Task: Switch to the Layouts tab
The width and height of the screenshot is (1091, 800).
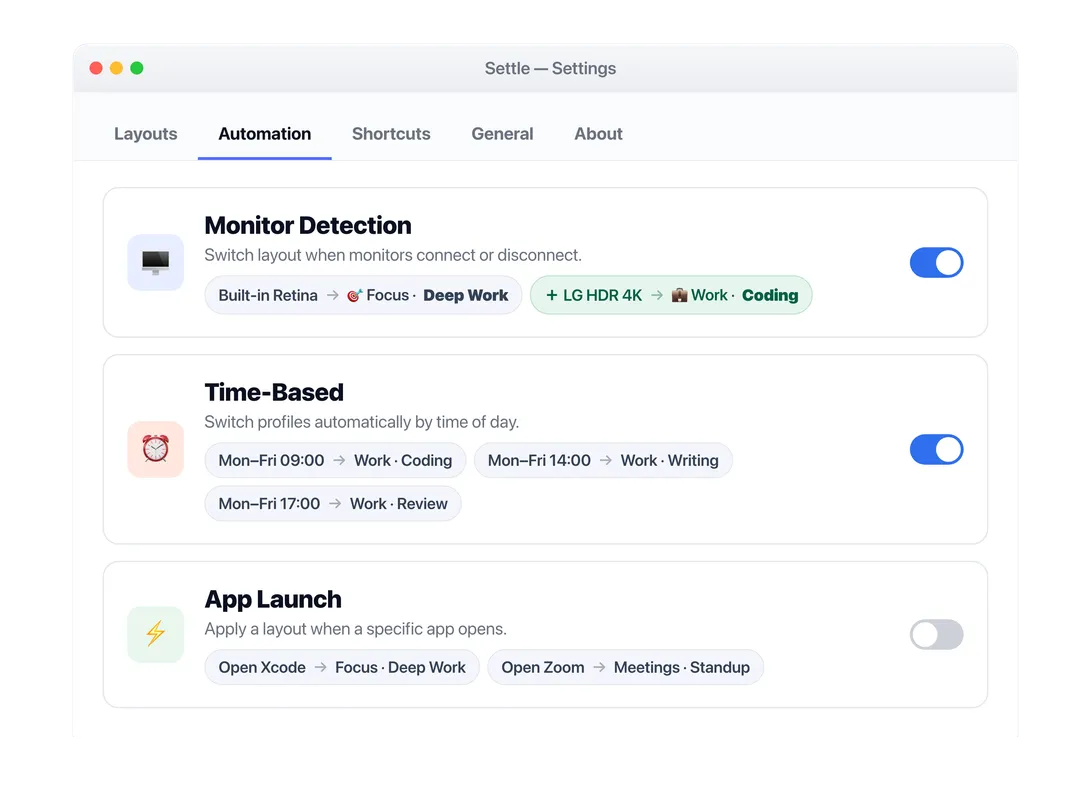Action: point(145,134)
